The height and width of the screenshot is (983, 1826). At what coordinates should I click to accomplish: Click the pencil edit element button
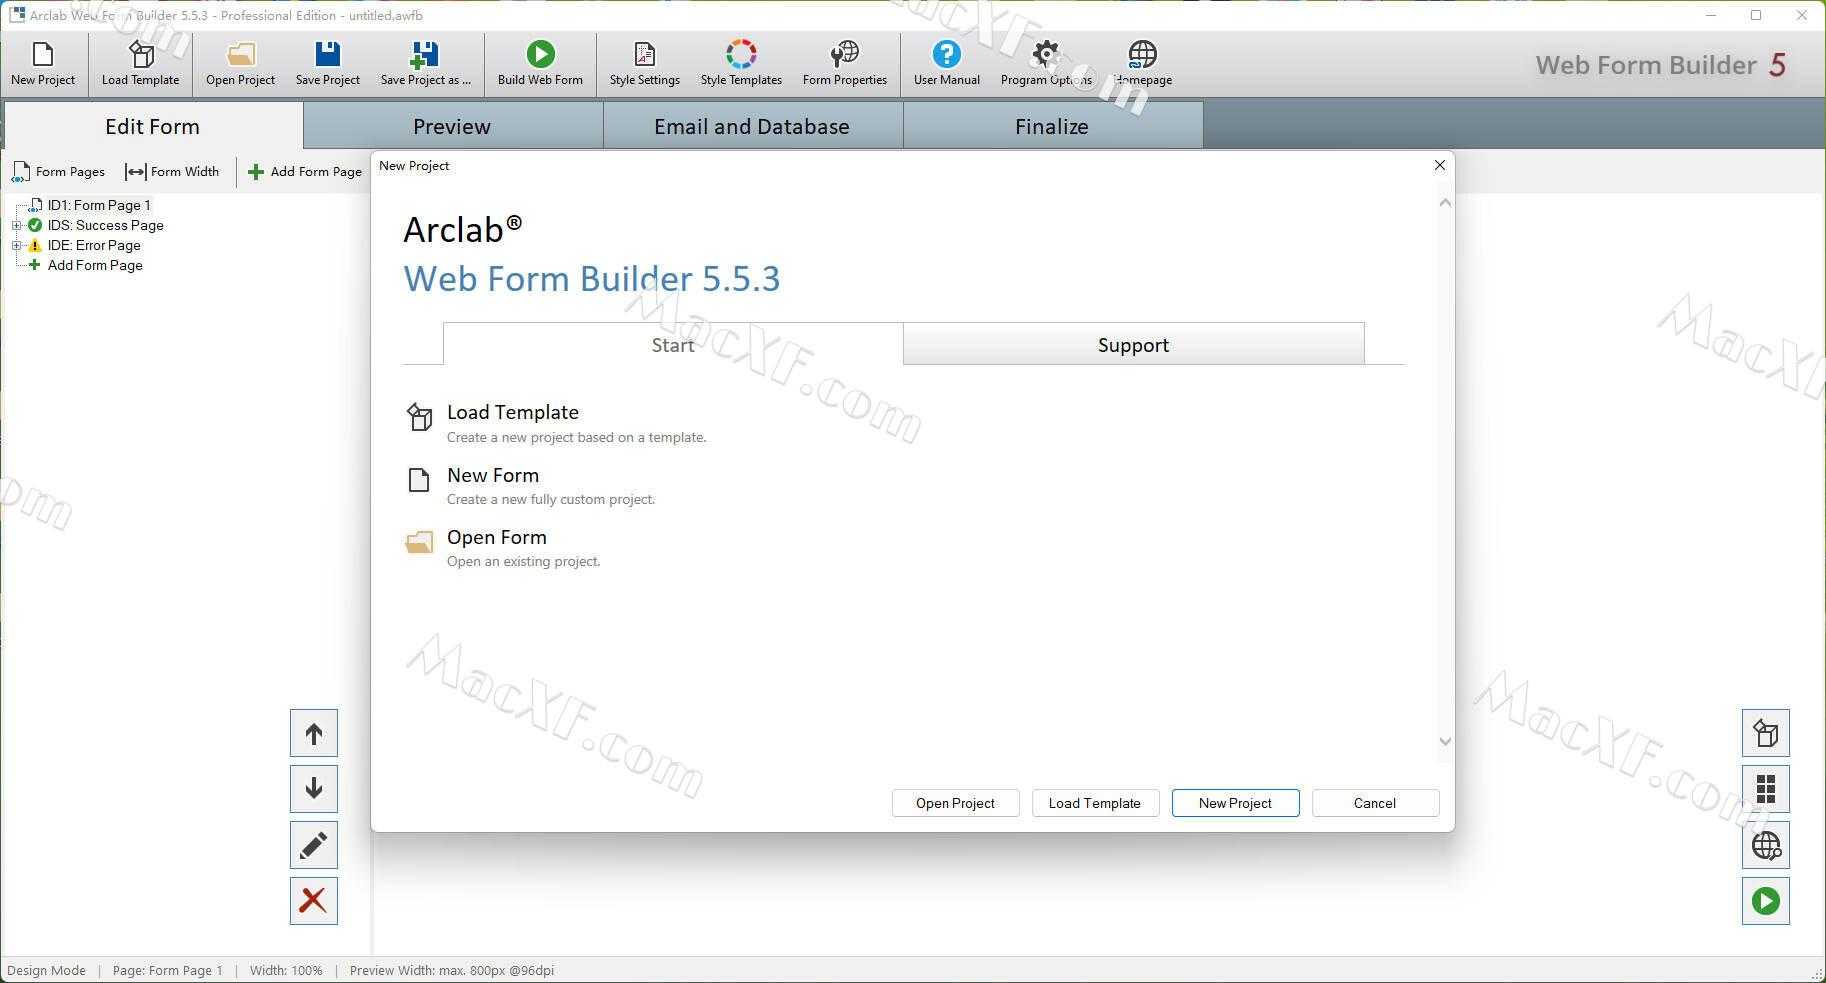(x=314, y=845)
